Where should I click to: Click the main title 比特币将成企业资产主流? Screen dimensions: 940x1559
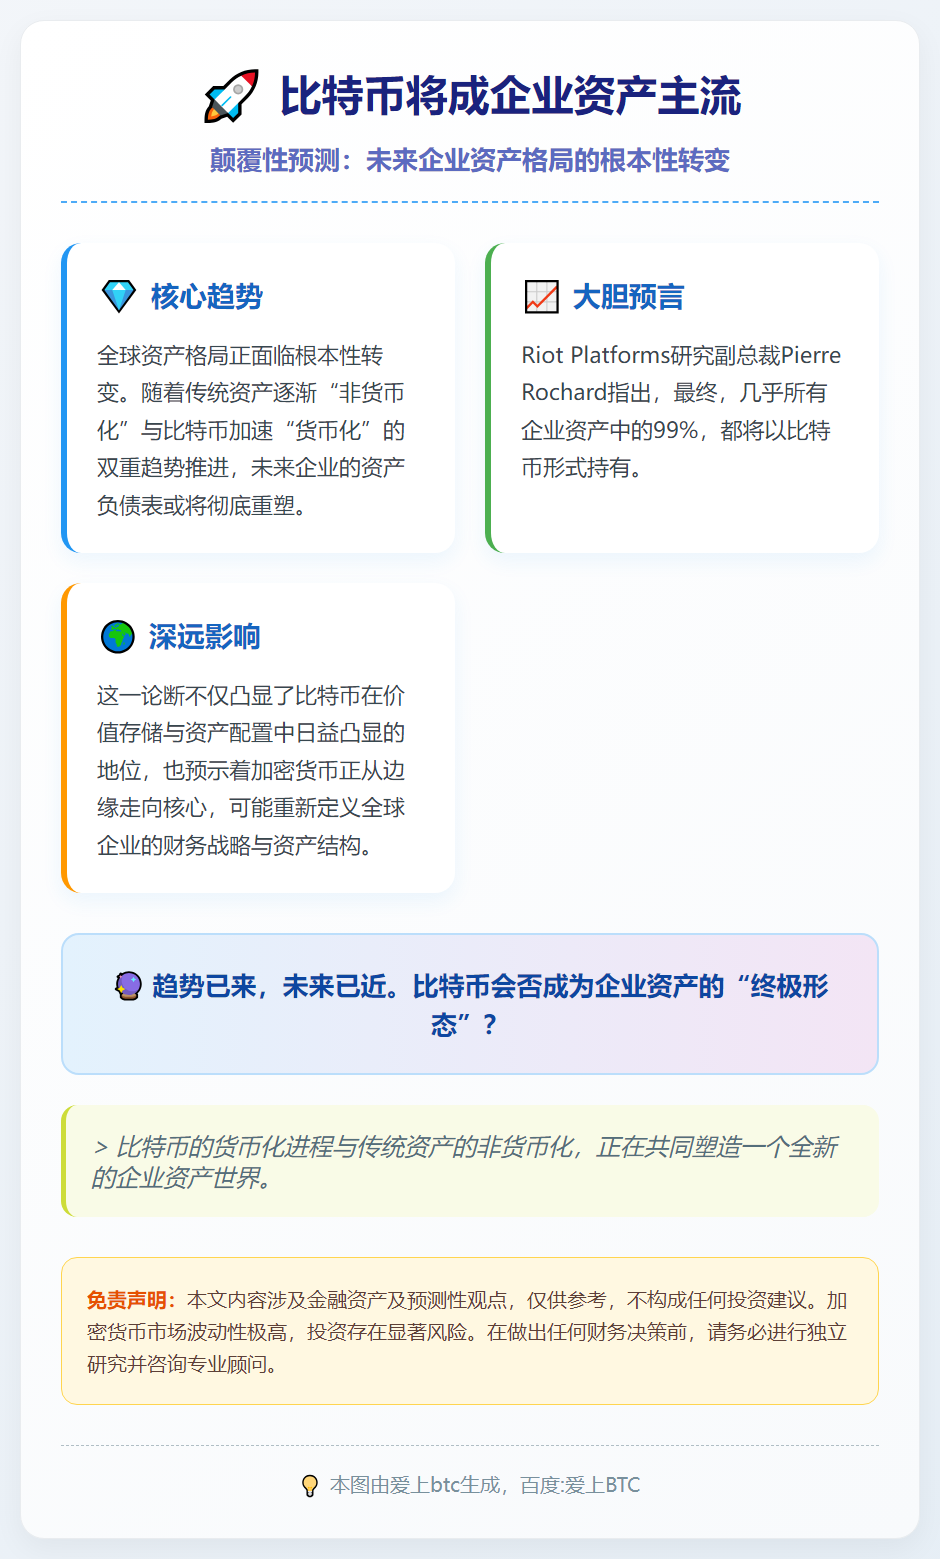coord(510,96)
